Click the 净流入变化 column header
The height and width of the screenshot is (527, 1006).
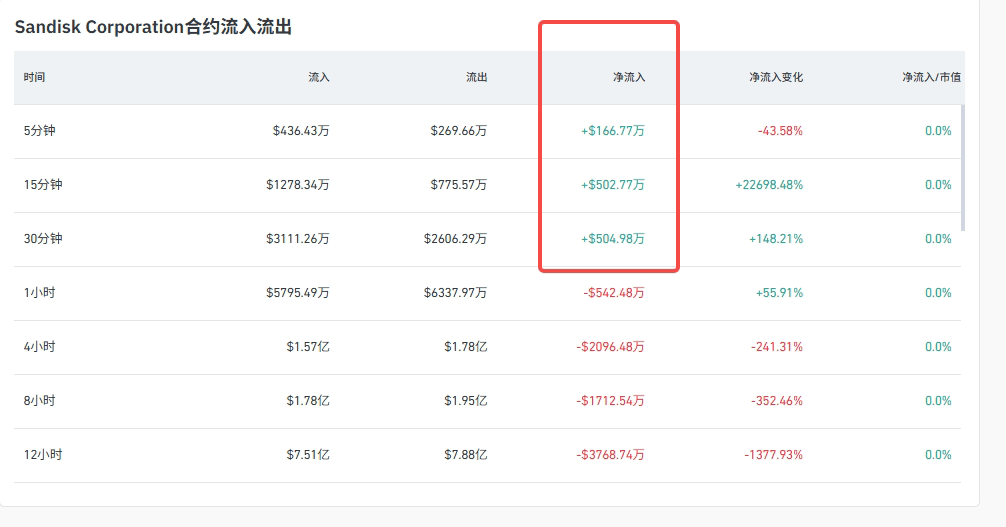[776, 77]
